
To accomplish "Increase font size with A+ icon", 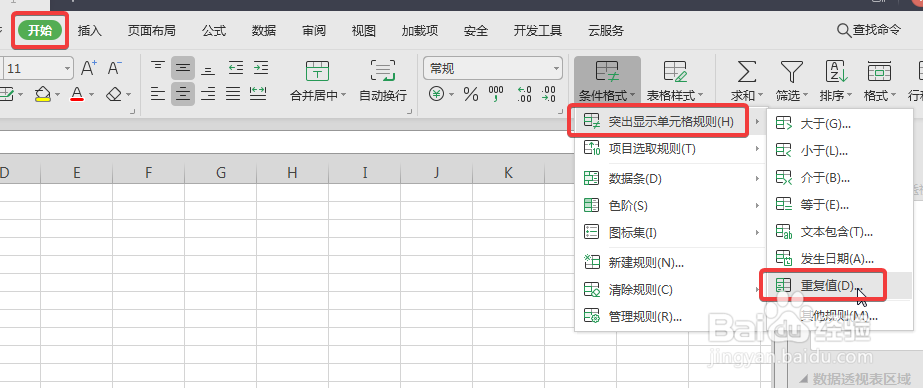I will point(88,68).
